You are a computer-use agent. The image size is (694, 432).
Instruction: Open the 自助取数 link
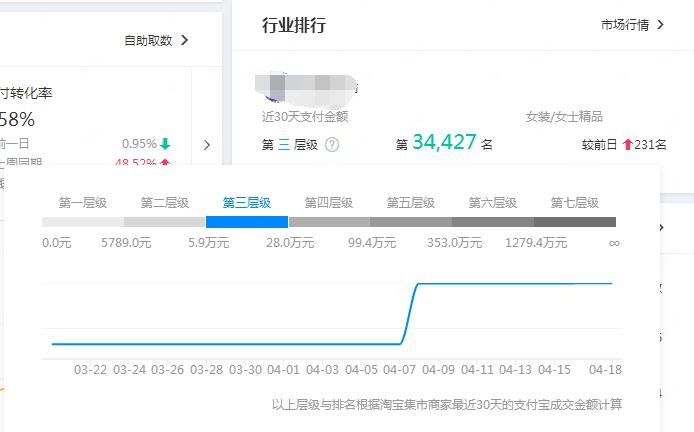coord(148,41)
